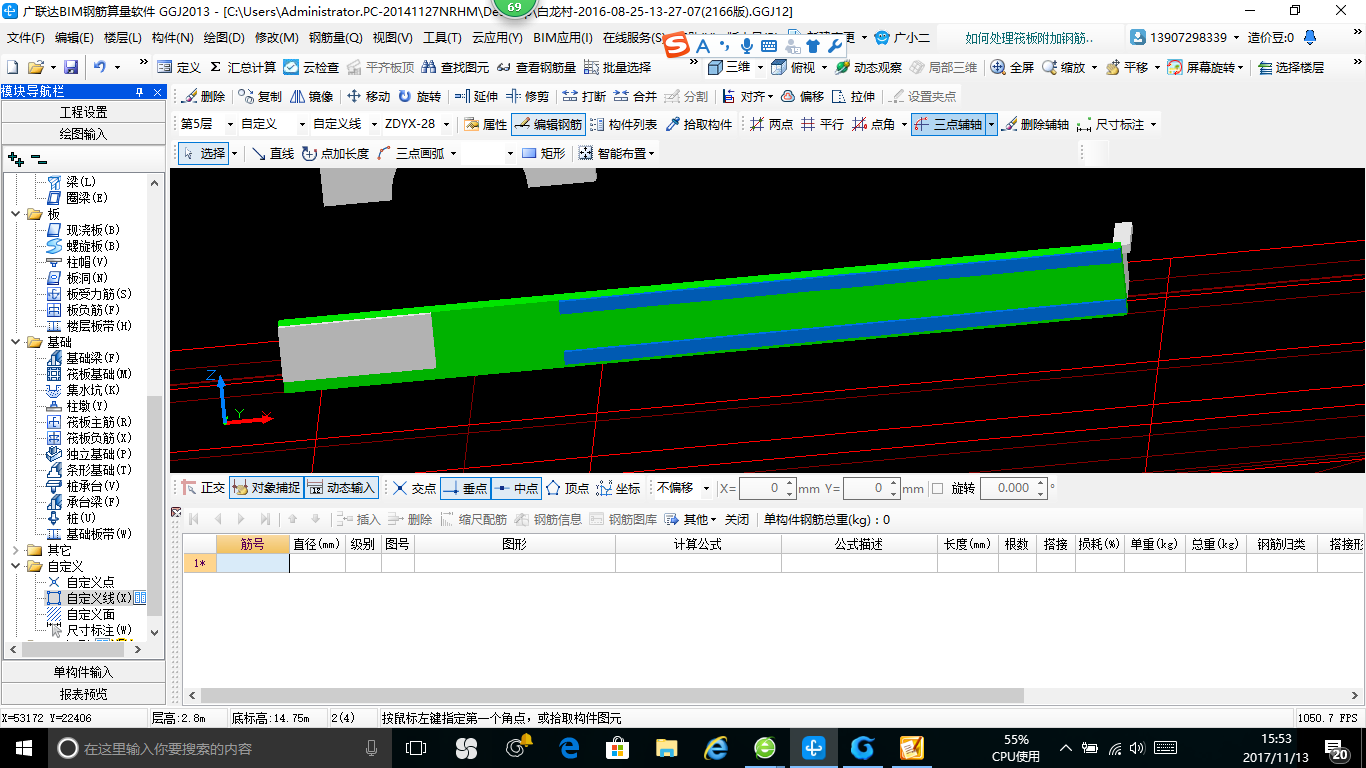Click the 定义 toolbar button
The height and width of the screenshot is (768, 1366).
click(179, 67)
